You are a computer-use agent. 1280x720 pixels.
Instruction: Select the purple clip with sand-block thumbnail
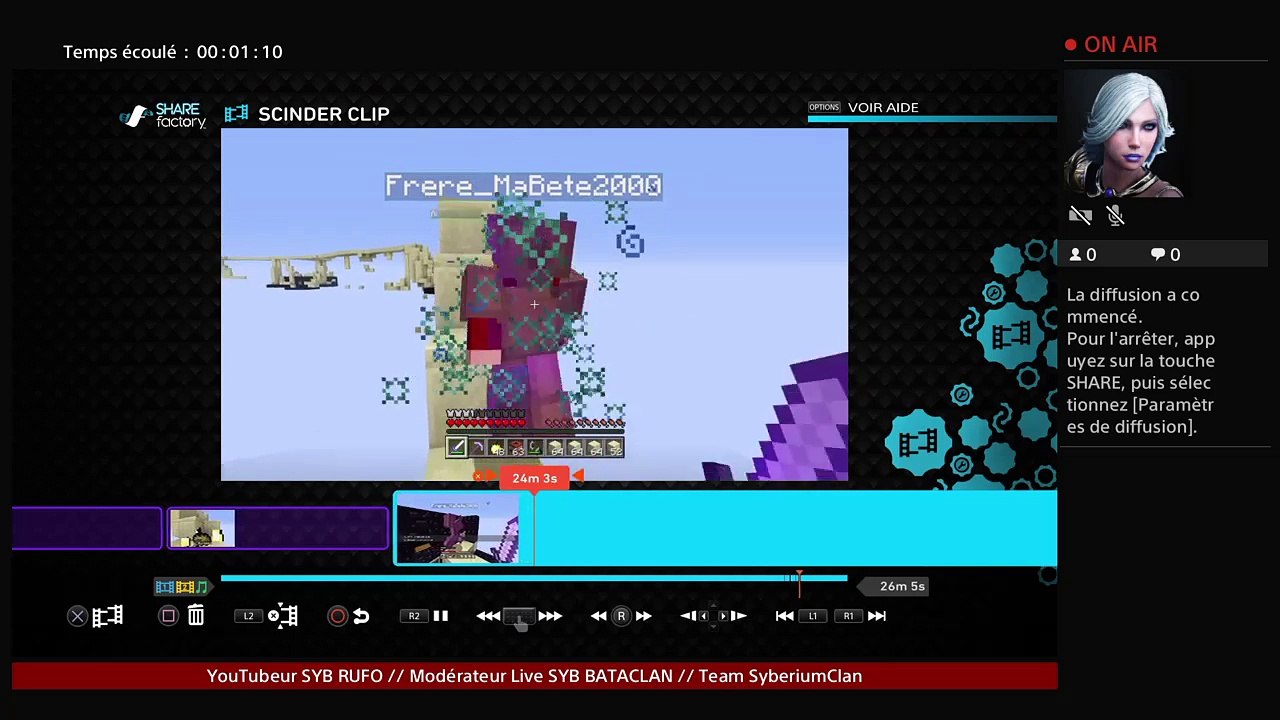278,528
